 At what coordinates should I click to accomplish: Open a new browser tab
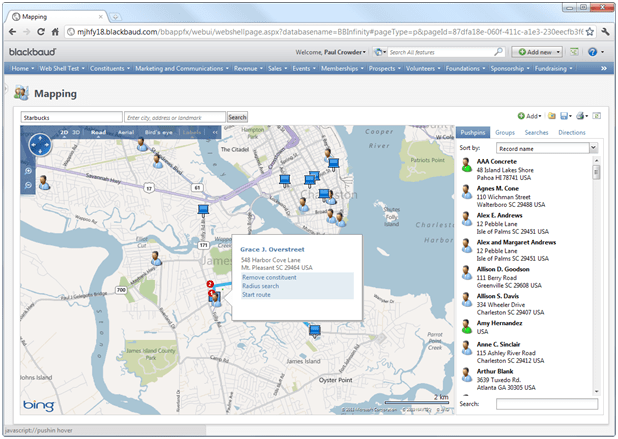coord(115,17)
